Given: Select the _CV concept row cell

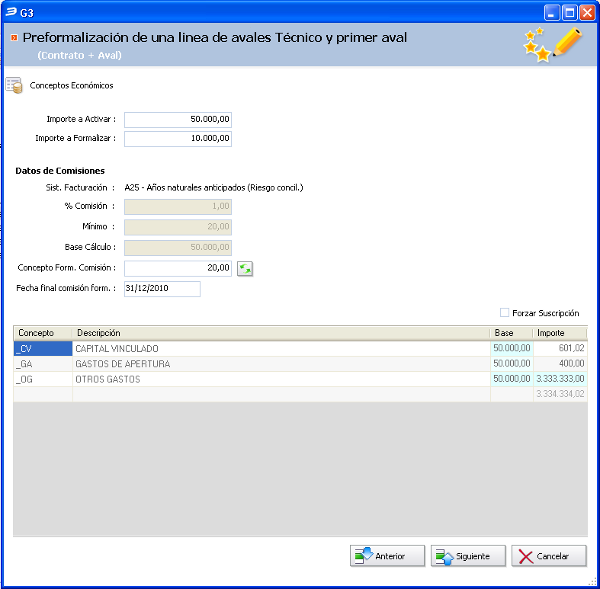Looking at the screenshot, I should coord(43,348).
